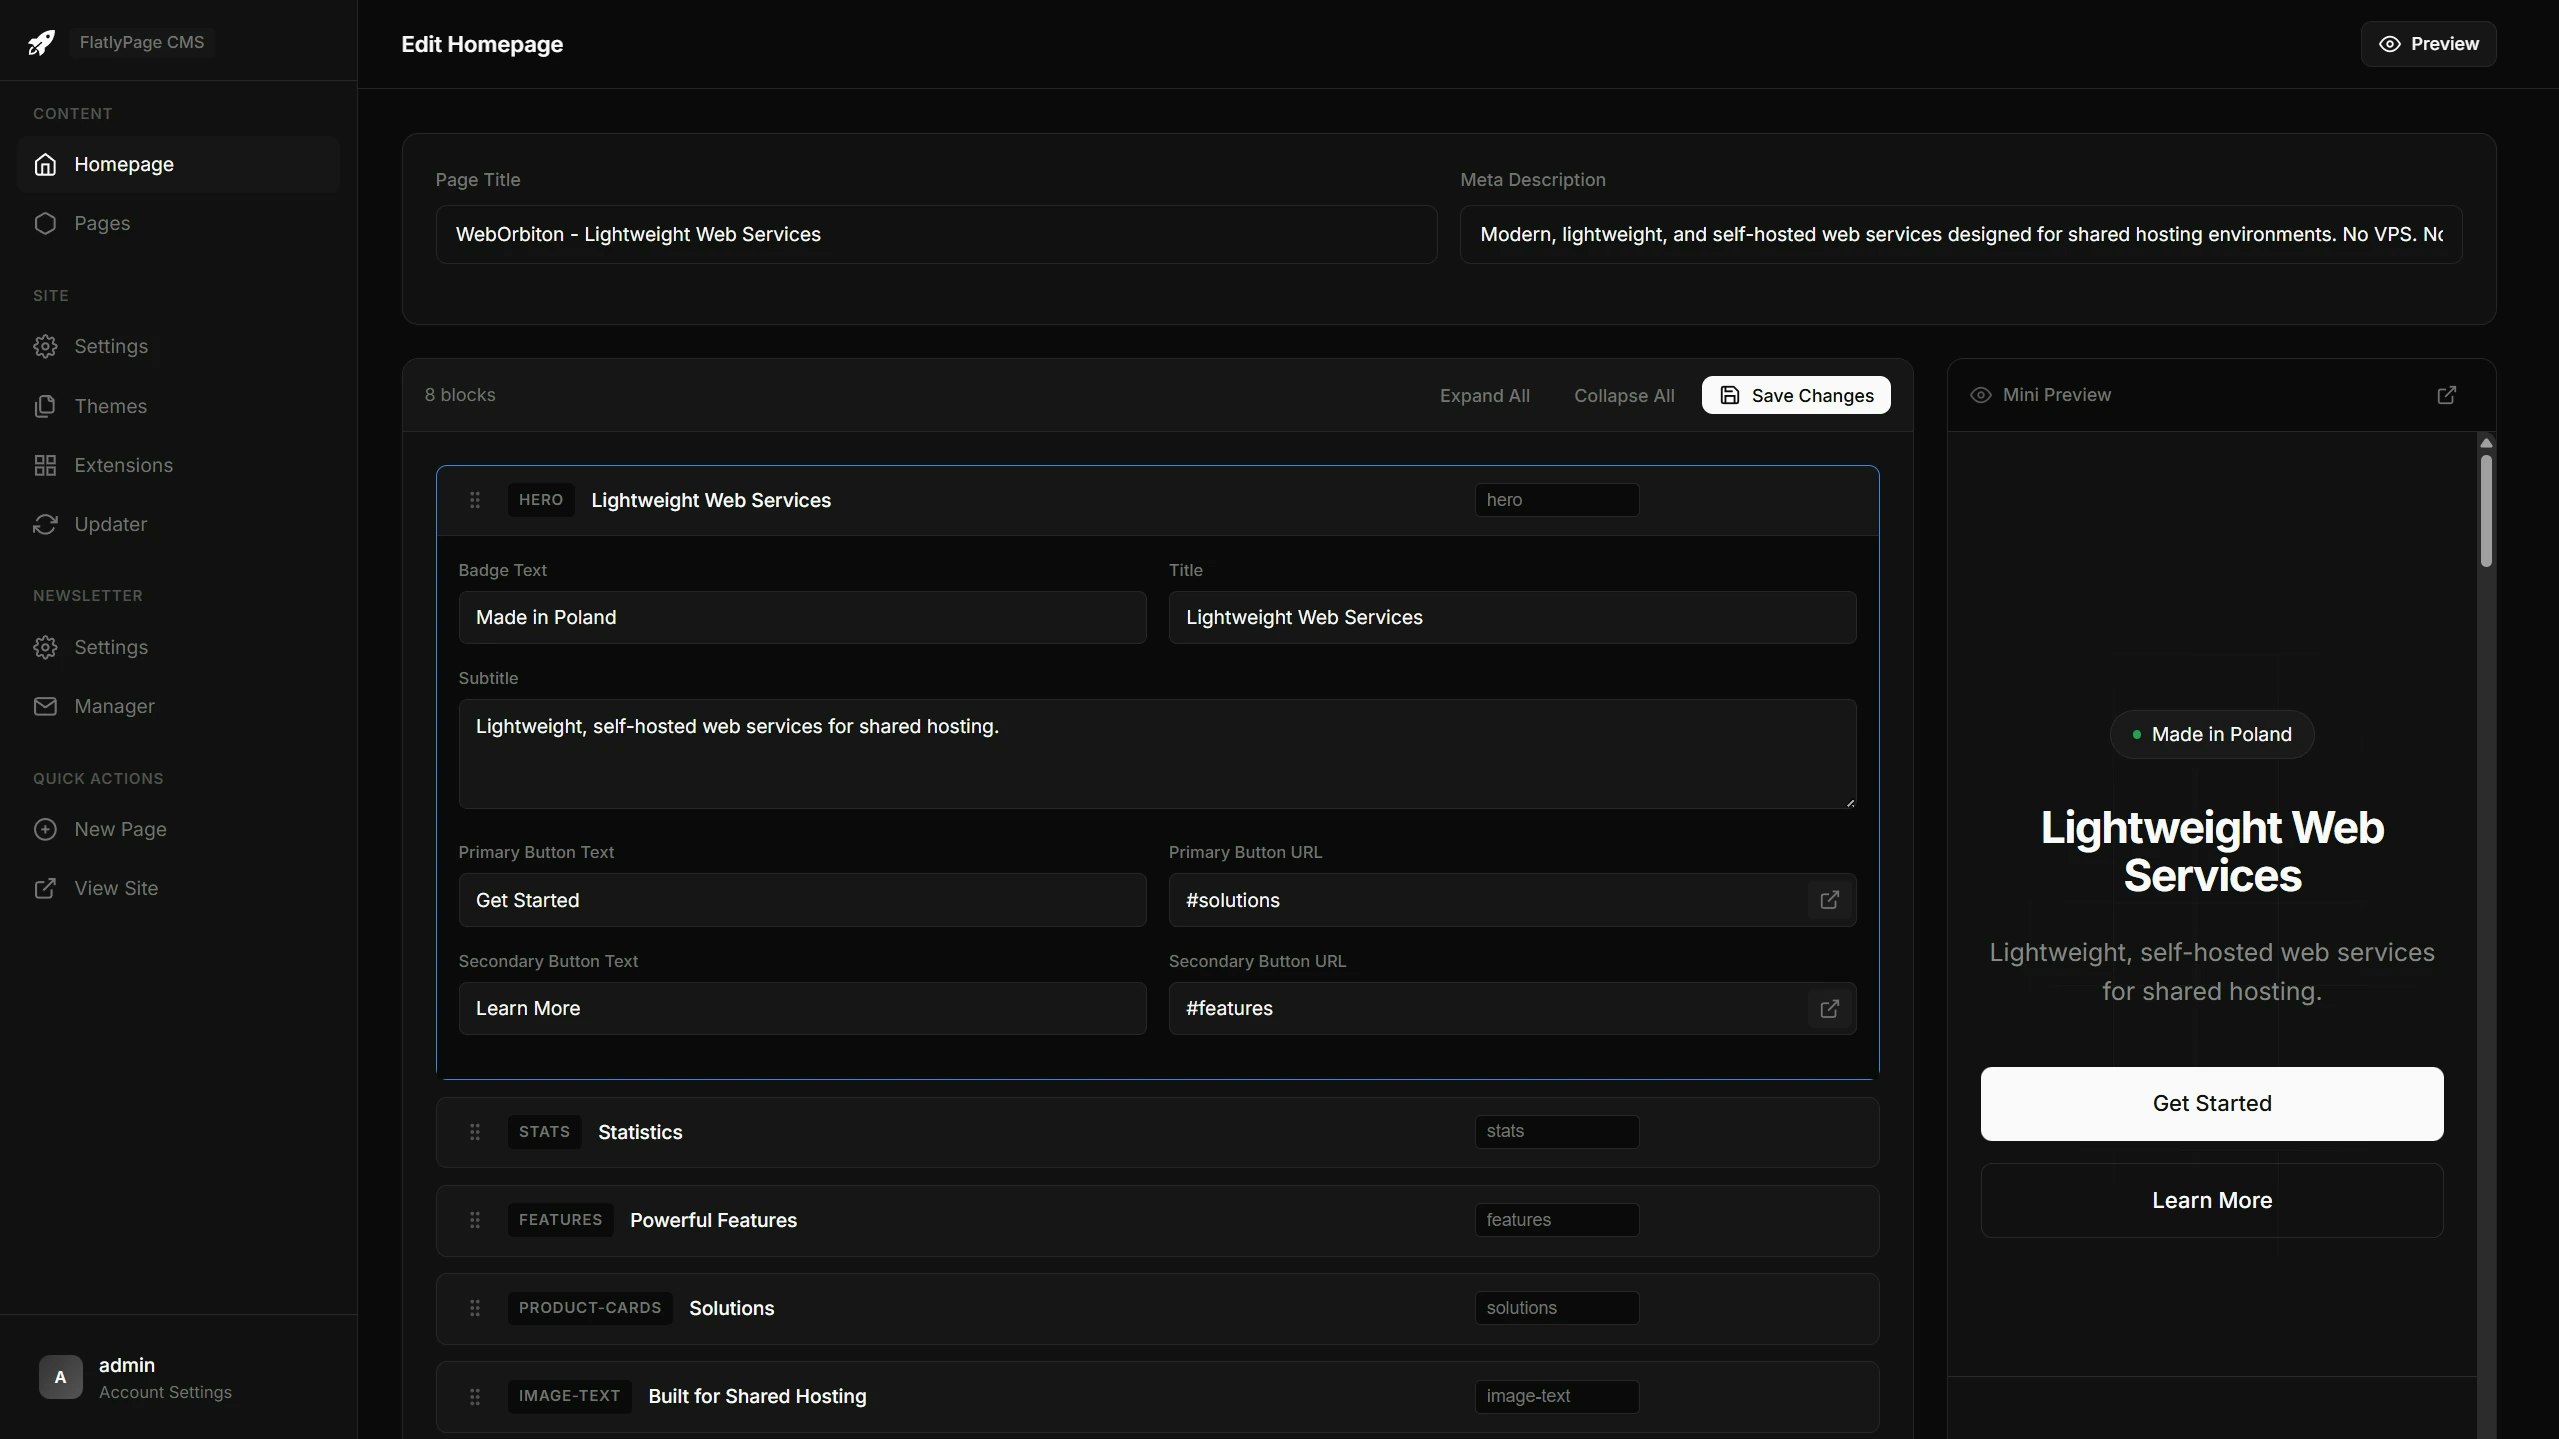Click Expand All to open all blocks
The image size is (2559, 1439).
click(1485, 395)
